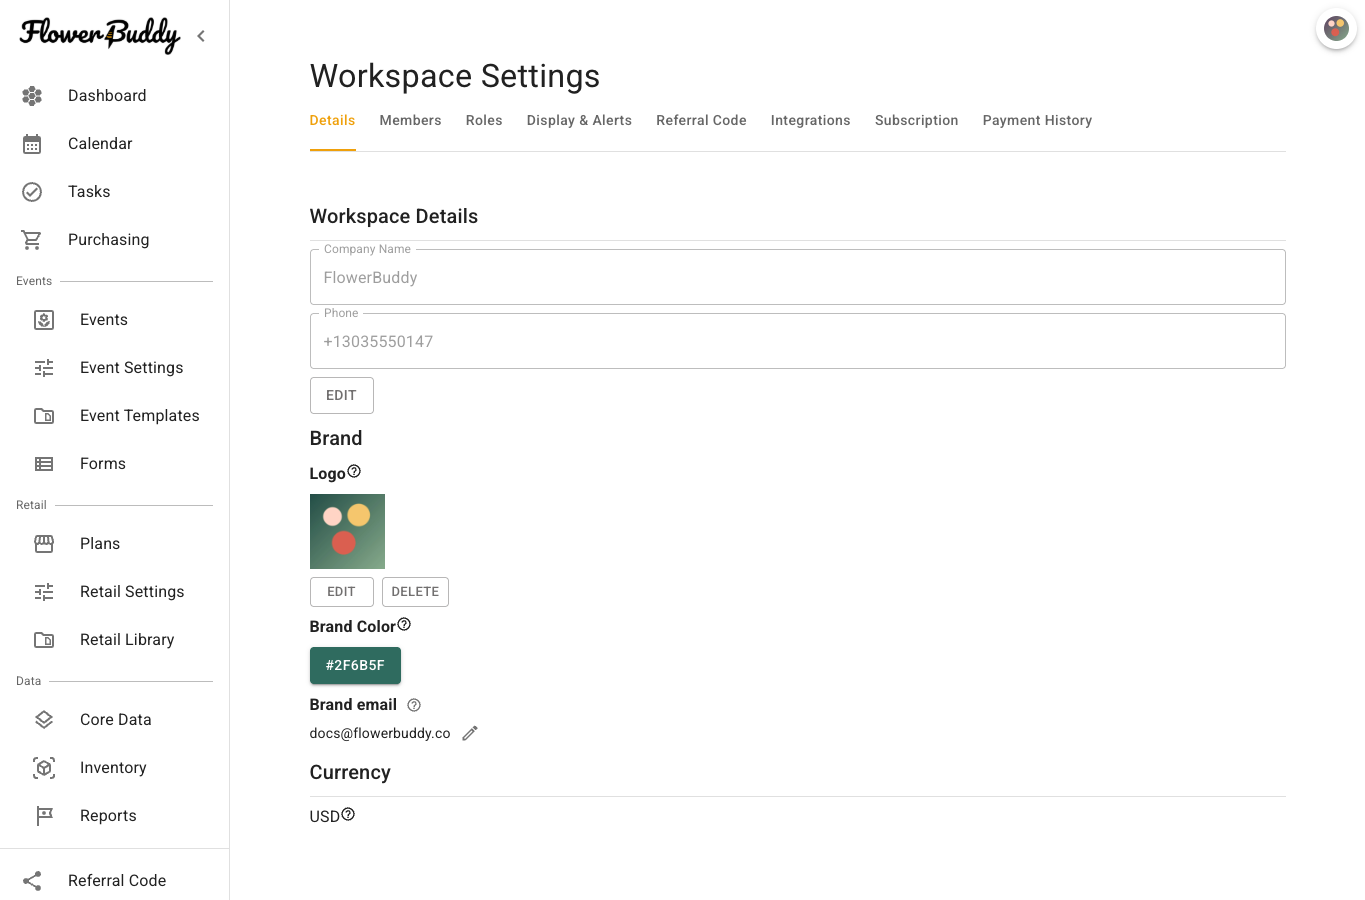Show the USD currency help tooltip
Screen dimensions: 1365x900
[x=348, y=814]
